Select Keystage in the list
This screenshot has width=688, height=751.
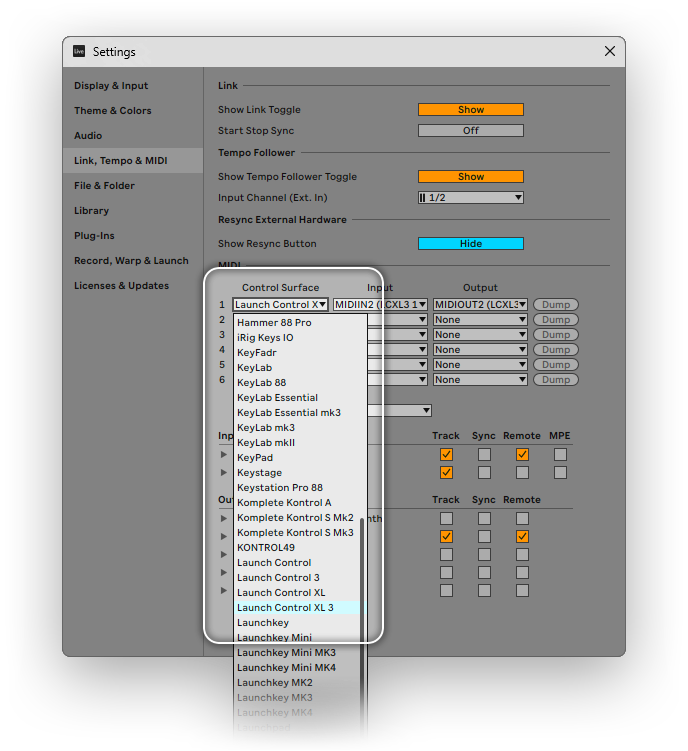click(x=299, y=473)
